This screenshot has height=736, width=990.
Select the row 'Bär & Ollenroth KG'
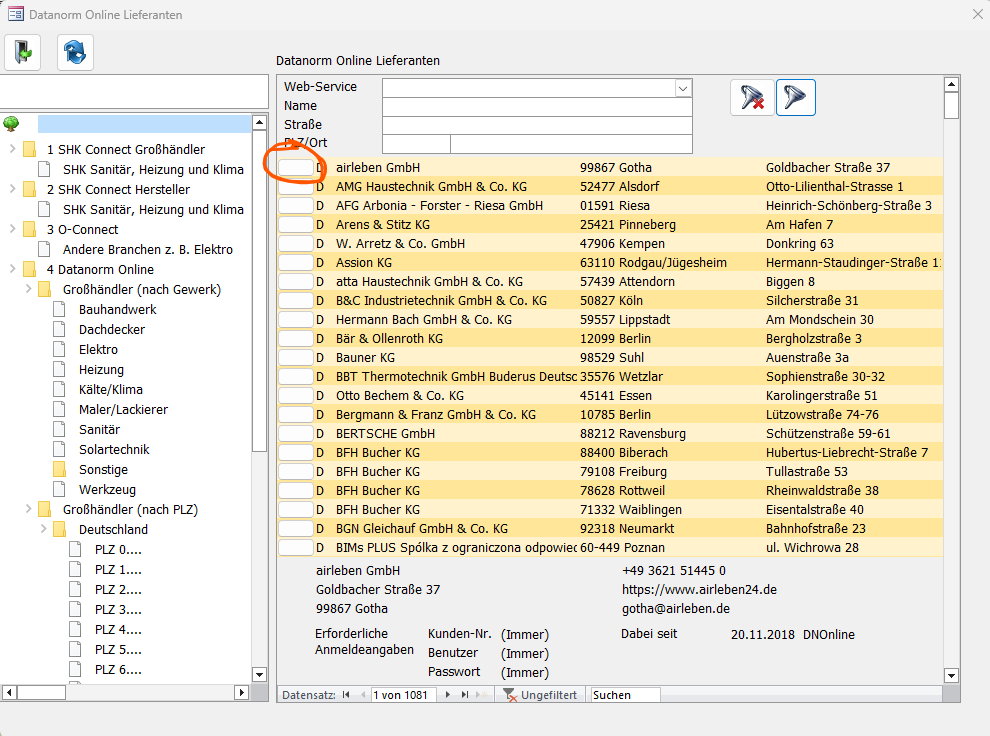coord(611,339)
